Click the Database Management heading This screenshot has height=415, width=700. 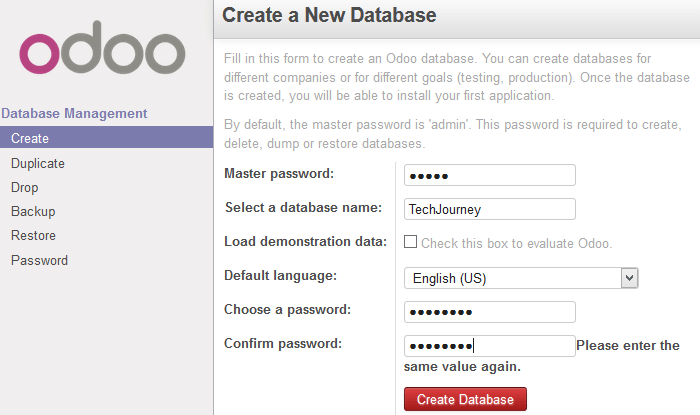pos(74,113)
